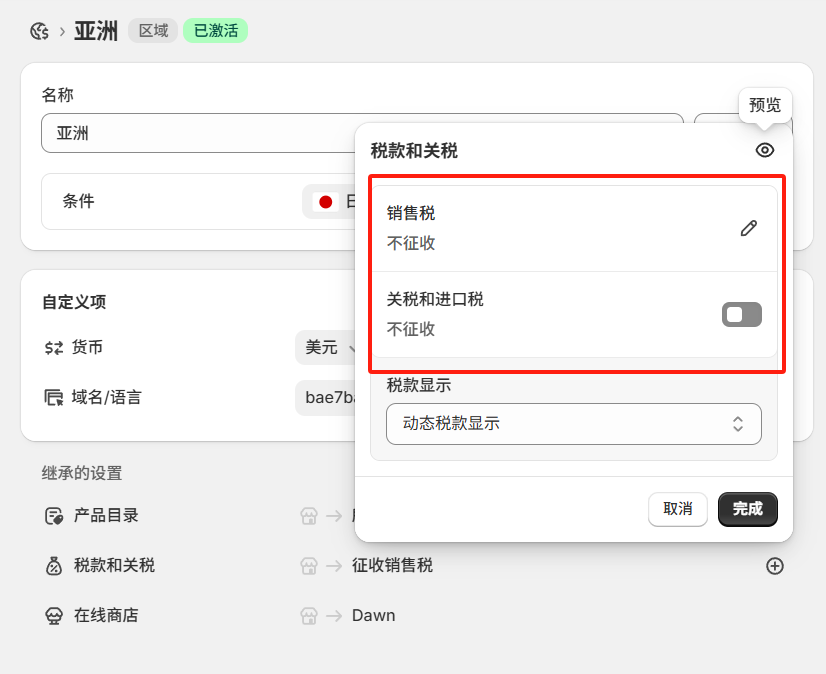Click the arrow next to 征收销售税
The height and width of the screenshot is (674, 826).
[x=332, y=566]
